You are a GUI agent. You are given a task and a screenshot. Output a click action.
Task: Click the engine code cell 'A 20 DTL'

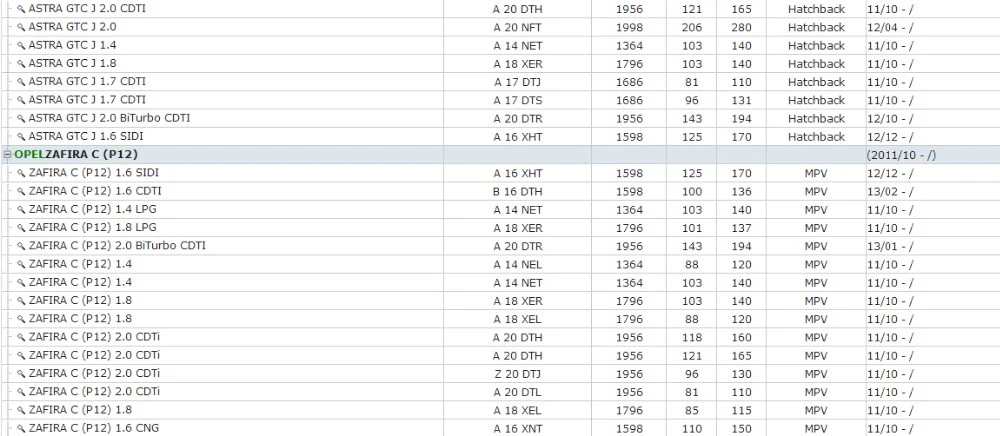coord(518,392)
